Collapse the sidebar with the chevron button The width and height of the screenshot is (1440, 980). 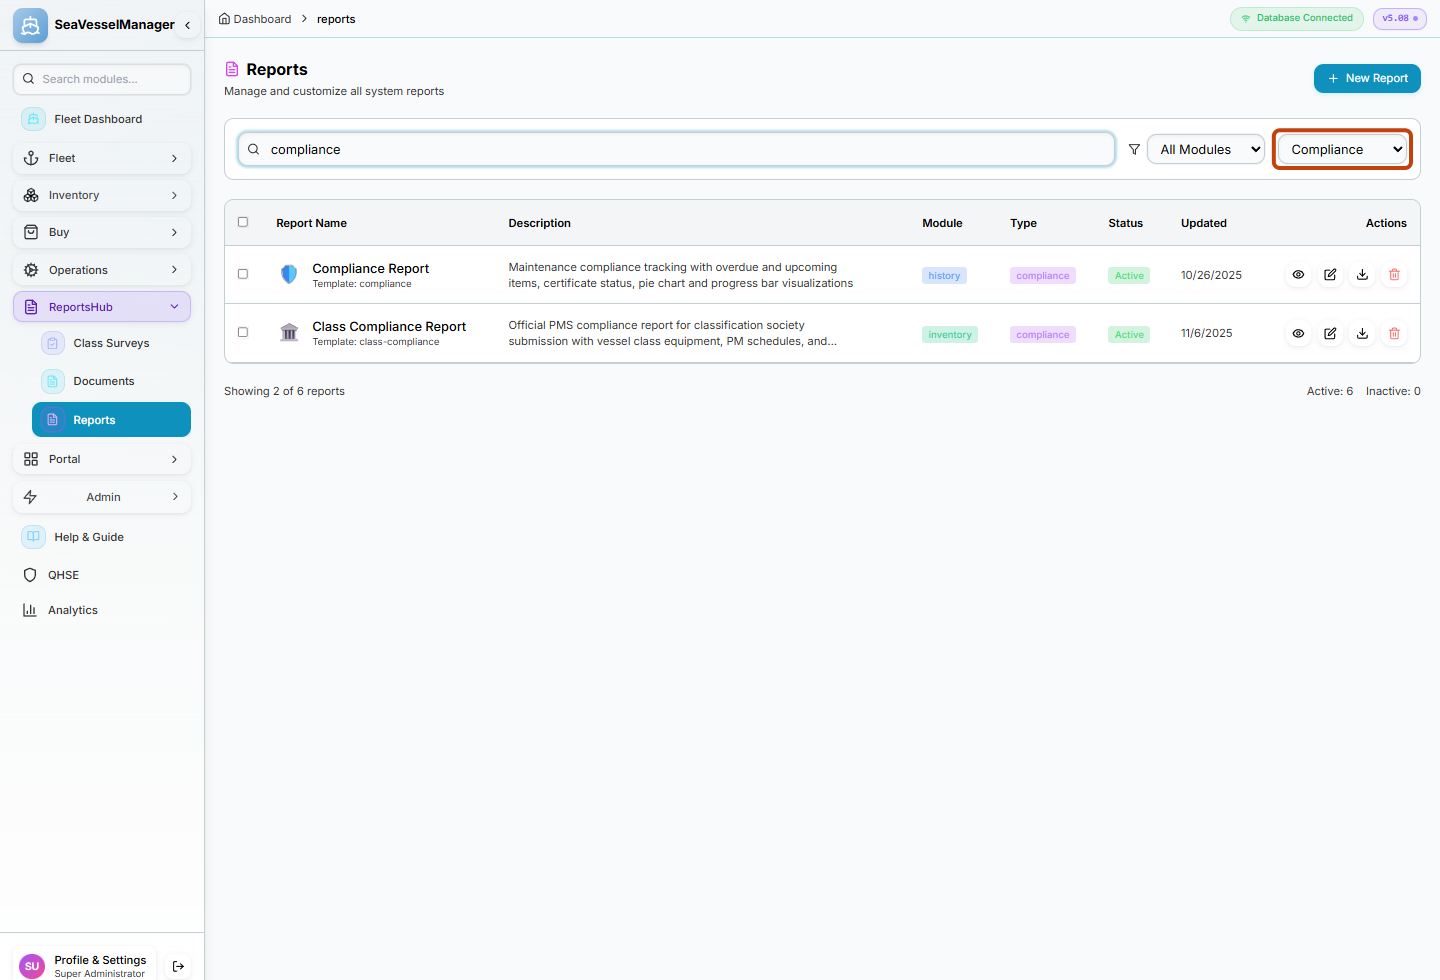[187, 25]
